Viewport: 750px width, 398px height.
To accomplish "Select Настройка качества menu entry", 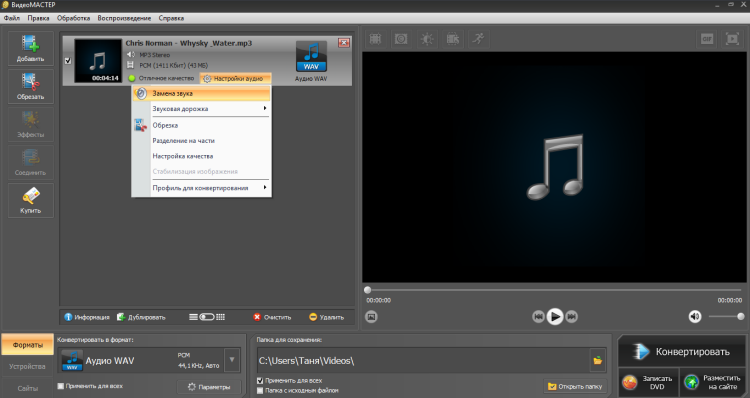I will point(201,156).
